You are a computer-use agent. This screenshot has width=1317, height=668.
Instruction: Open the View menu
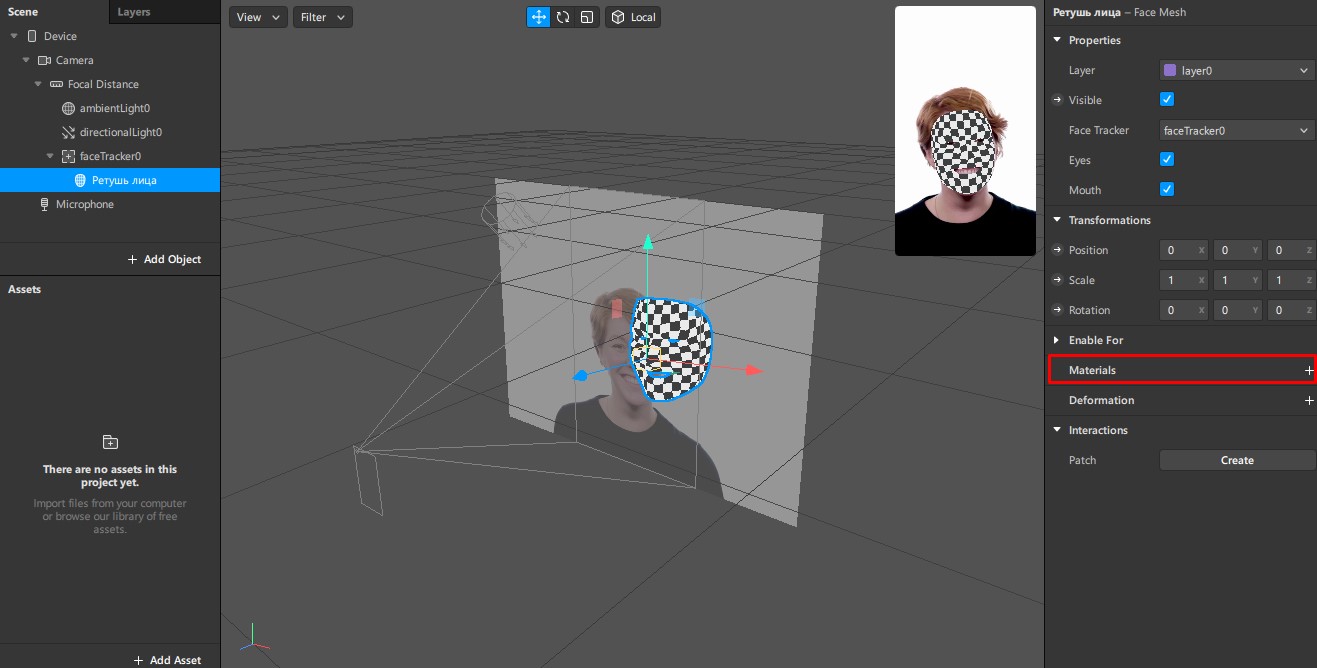[257, 17]
